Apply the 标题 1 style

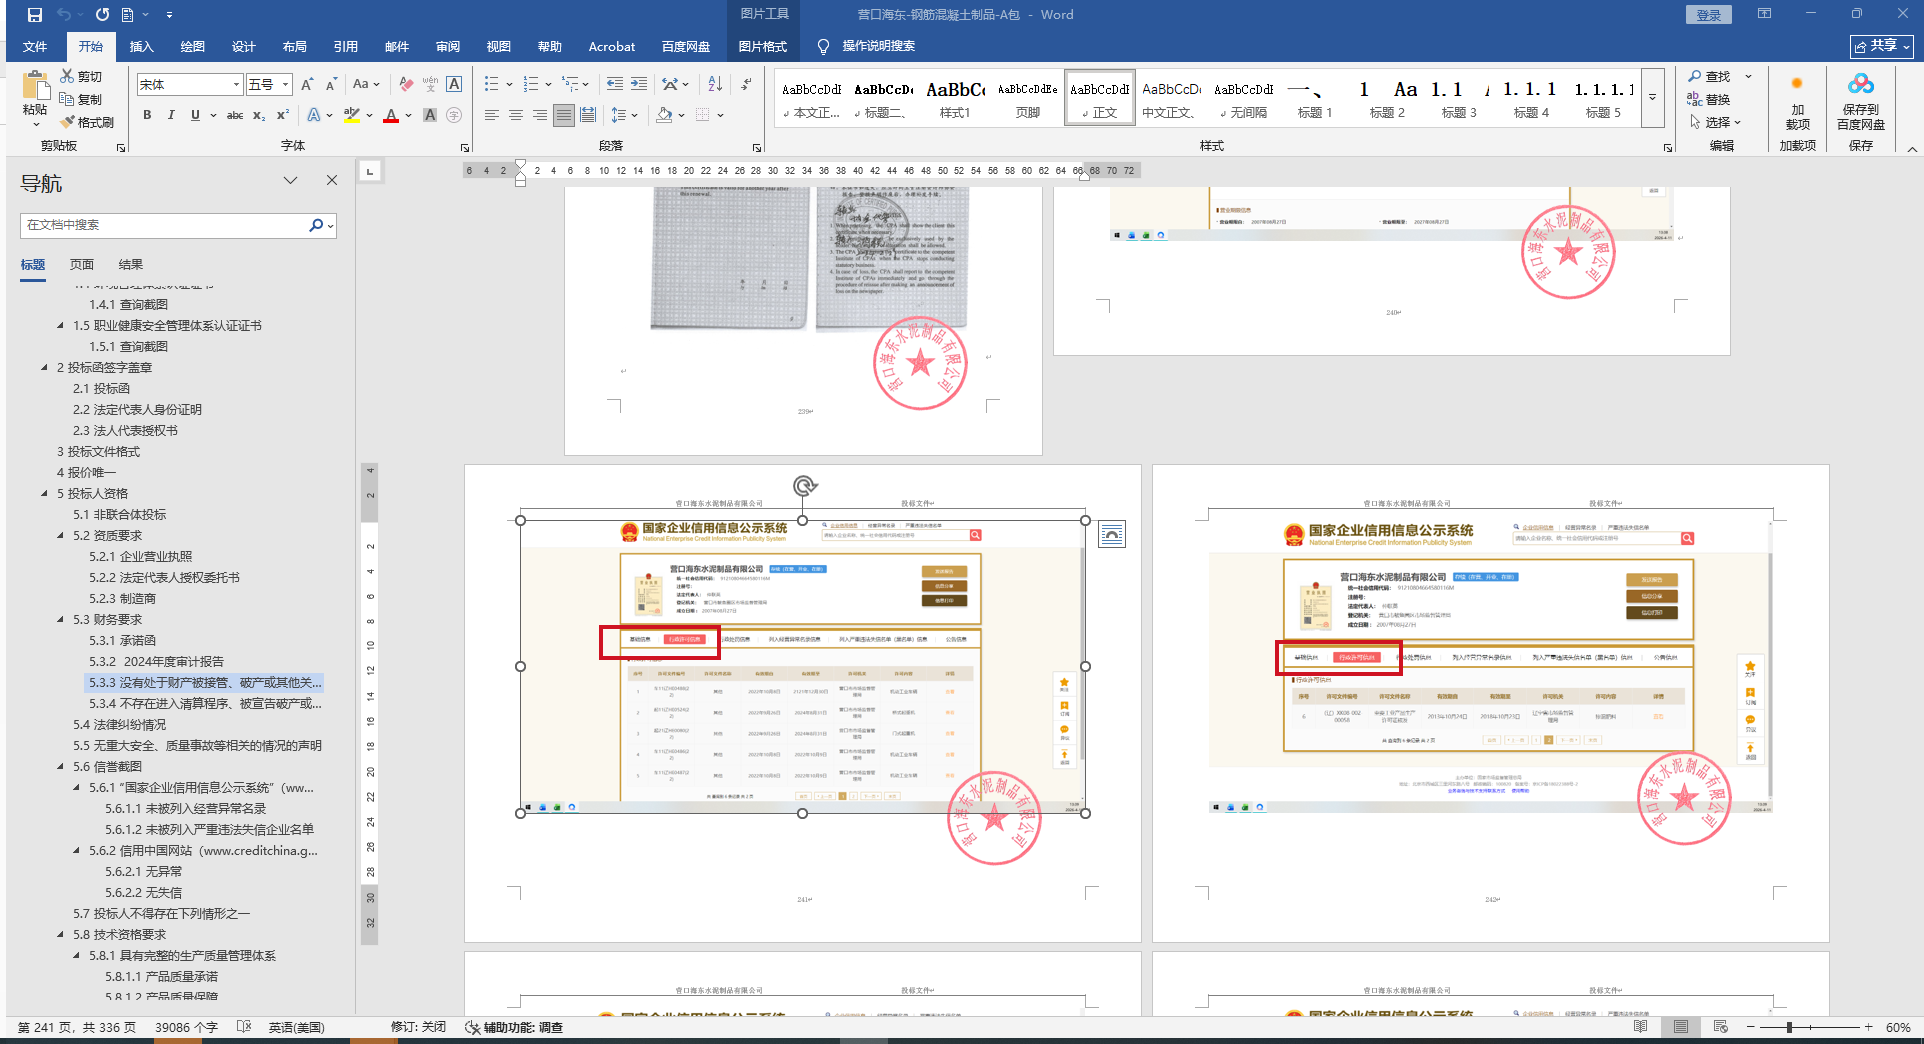click(x=1314, y=98)
